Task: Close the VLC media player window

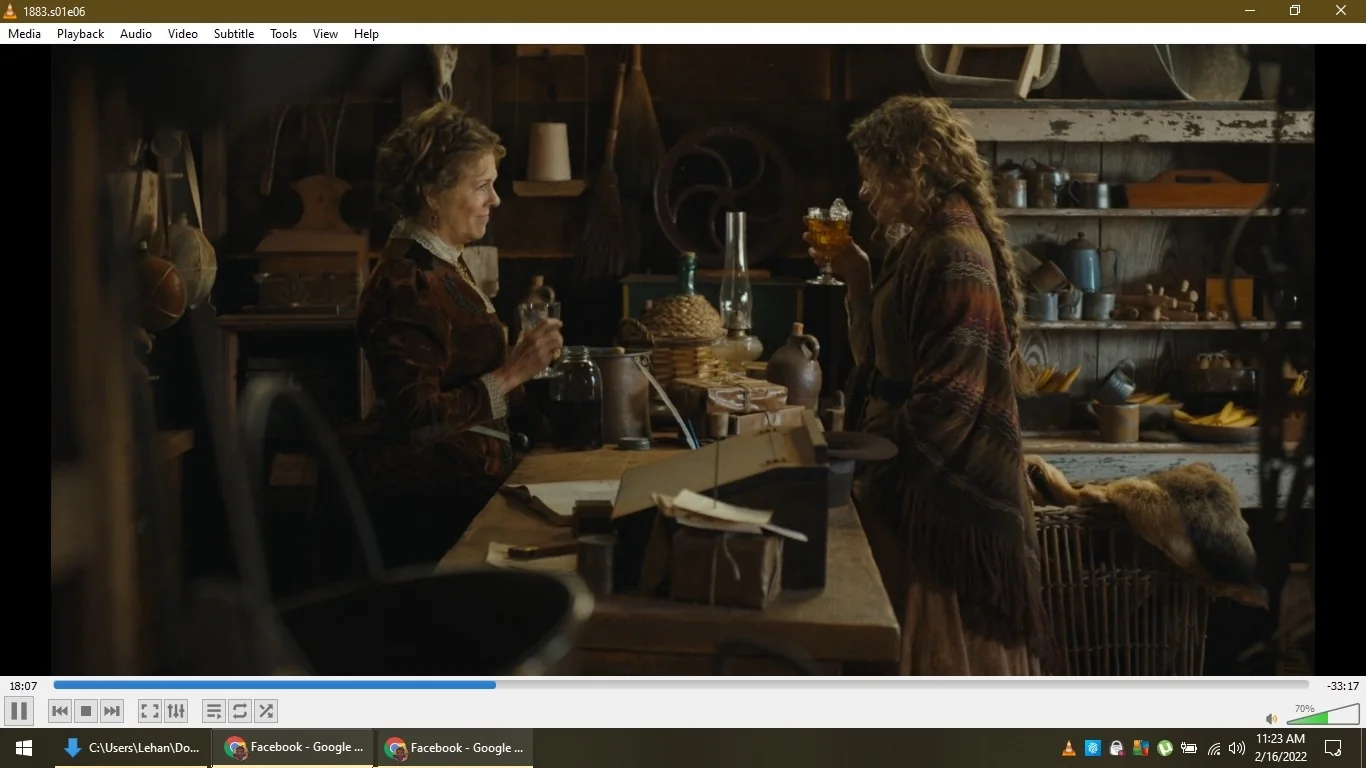Action: pyautogui.click(x=1342, y=11)
